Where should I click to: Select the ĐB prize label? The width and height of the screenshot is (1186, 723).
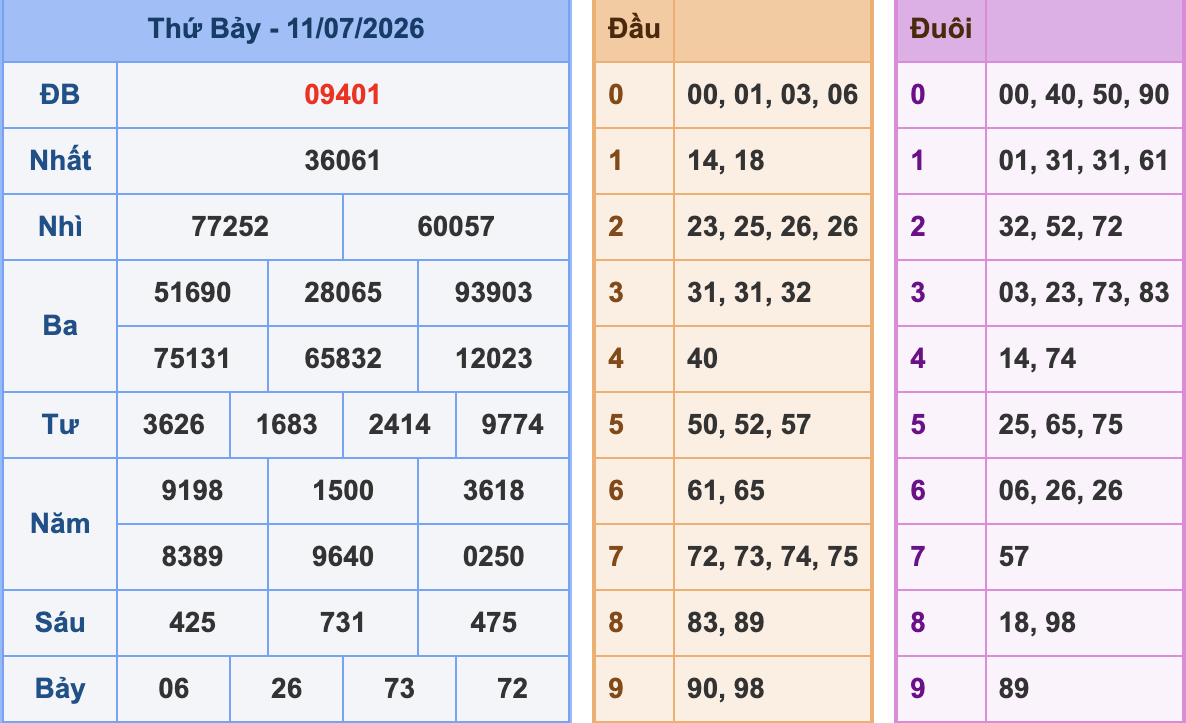[x=60, y=95]
